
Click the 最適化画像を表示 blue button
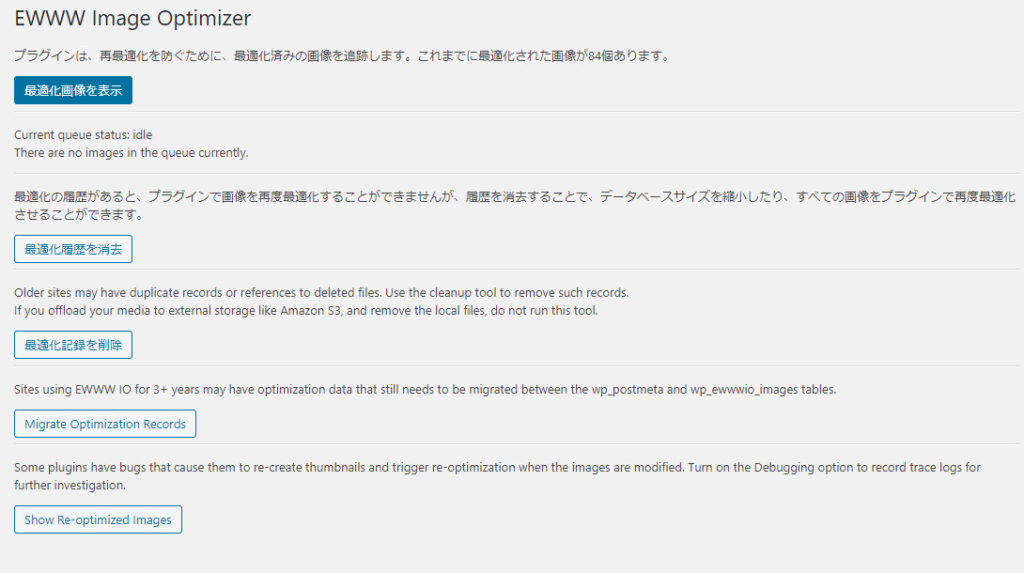73,90
